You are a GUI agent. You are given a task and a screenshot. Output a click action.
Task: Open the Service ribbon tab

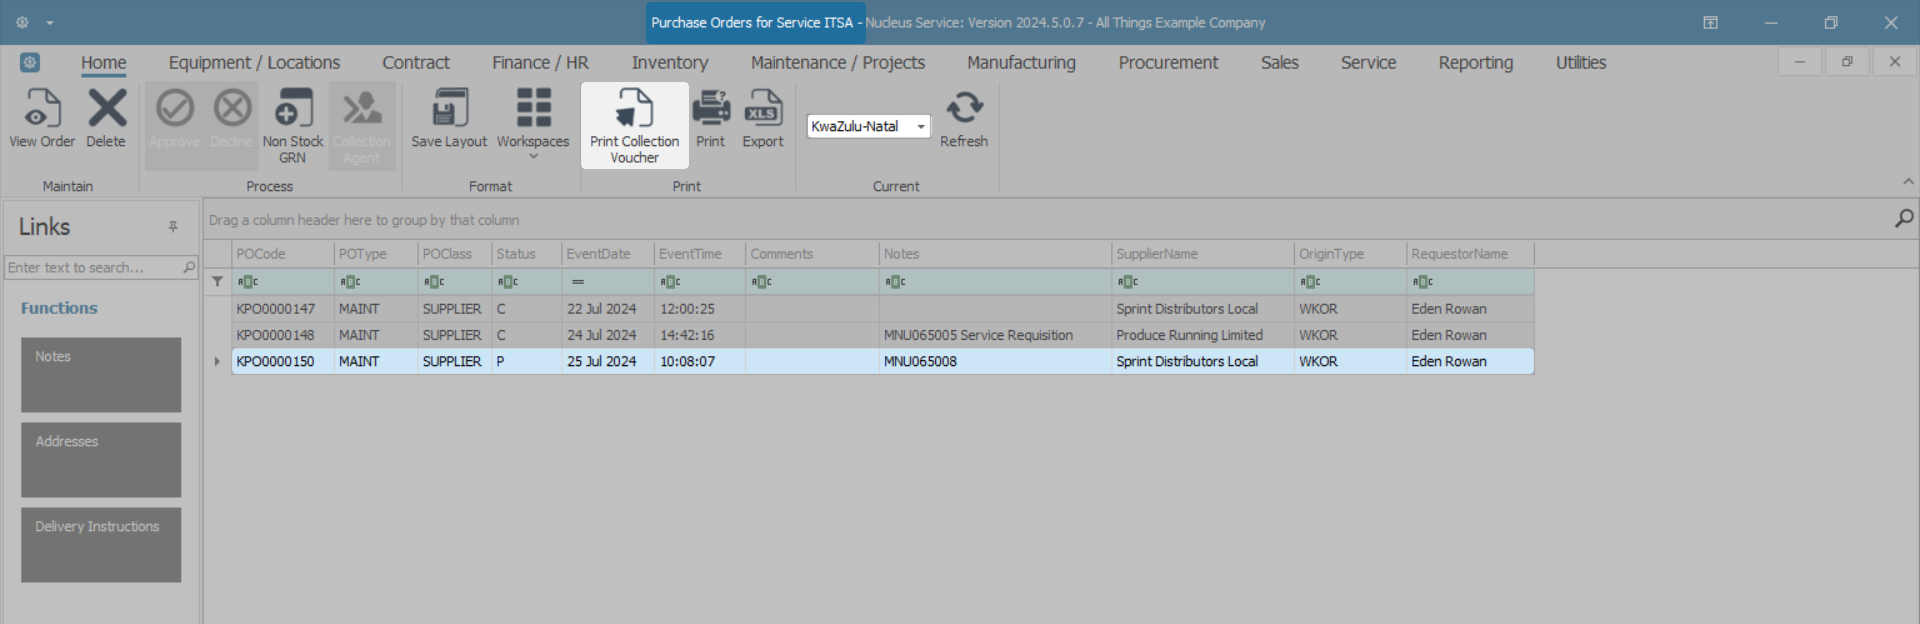click(1368, 62)
